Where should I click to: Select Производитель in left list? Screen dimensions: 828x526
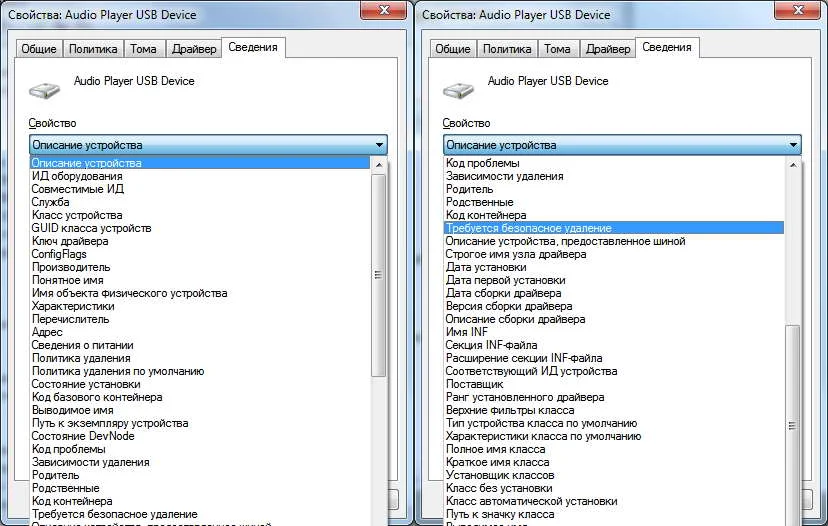point(200,267)
